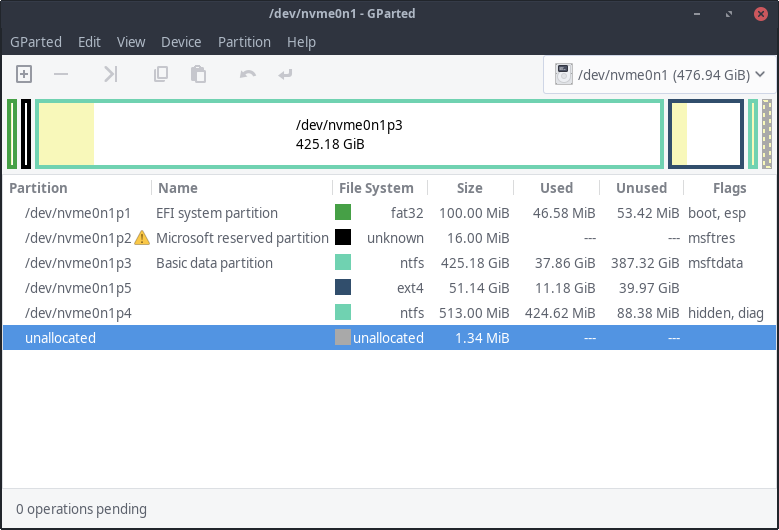Click the Name column header
This screenshot has height=530, width=779.
click(178, 188)
